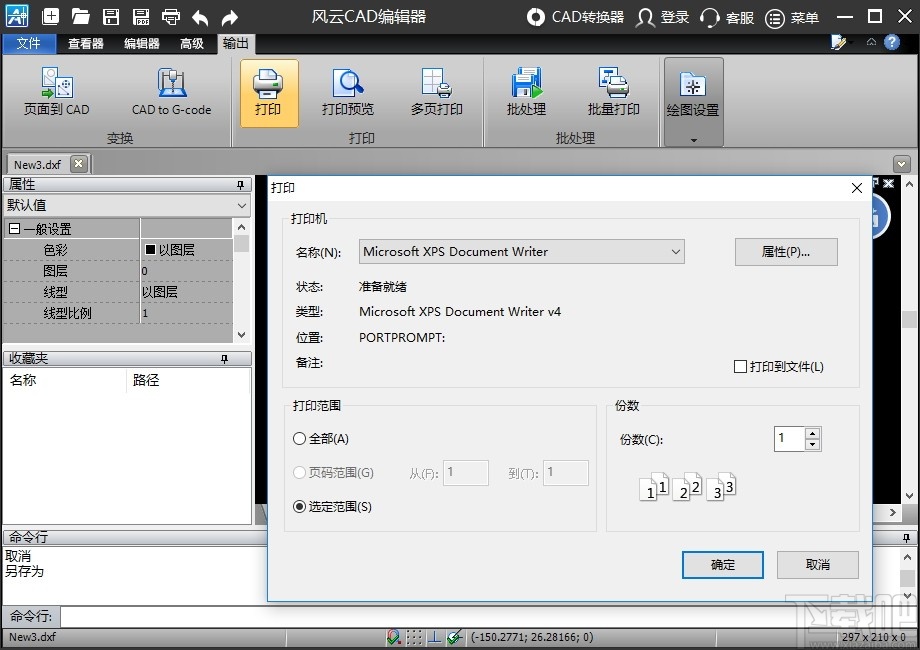Click the 从(F) page number field
Image resolution: width=920 pixels, height=650 pixels.
coord(466,473)
